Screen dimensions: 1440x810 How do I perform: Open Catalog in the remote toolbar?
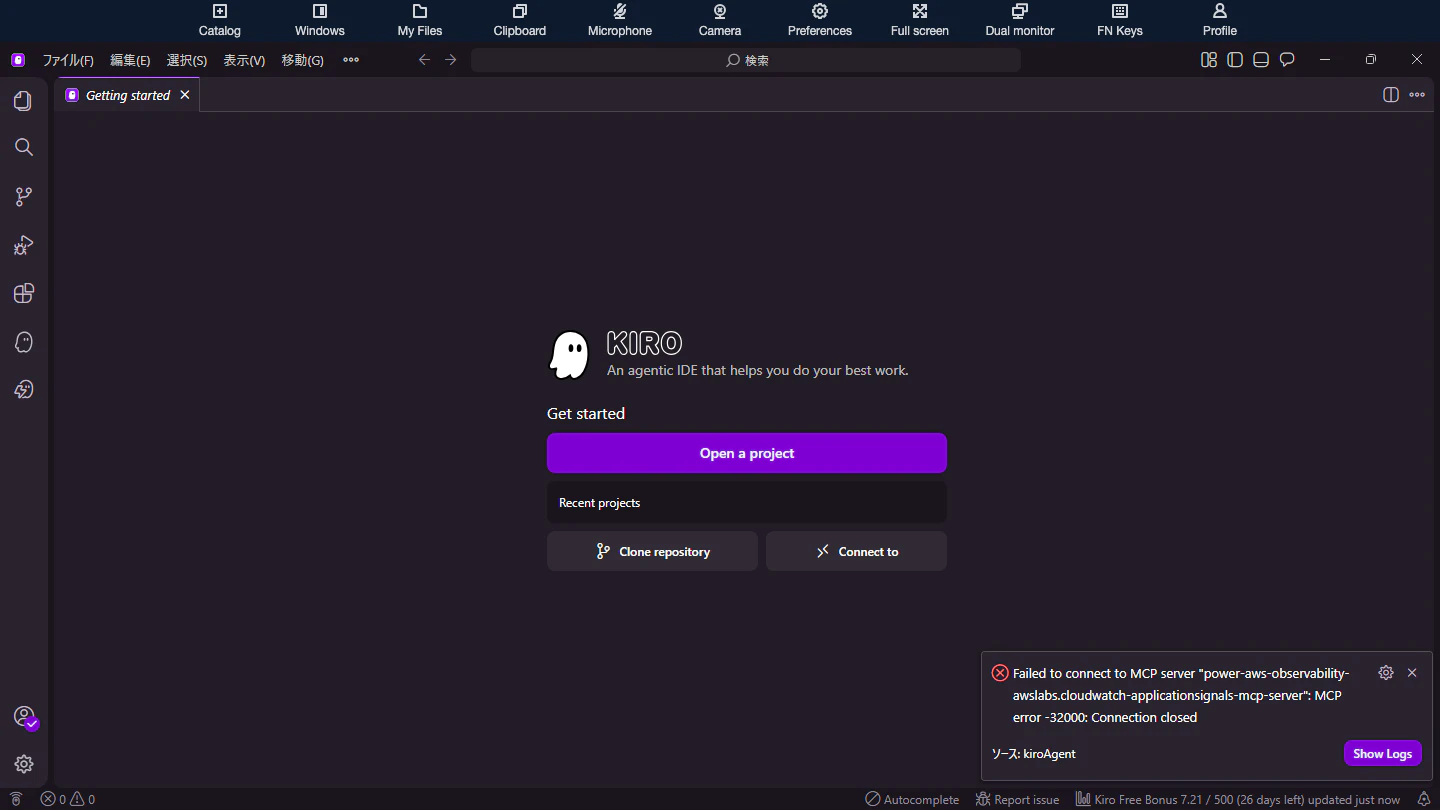(220, 20)
